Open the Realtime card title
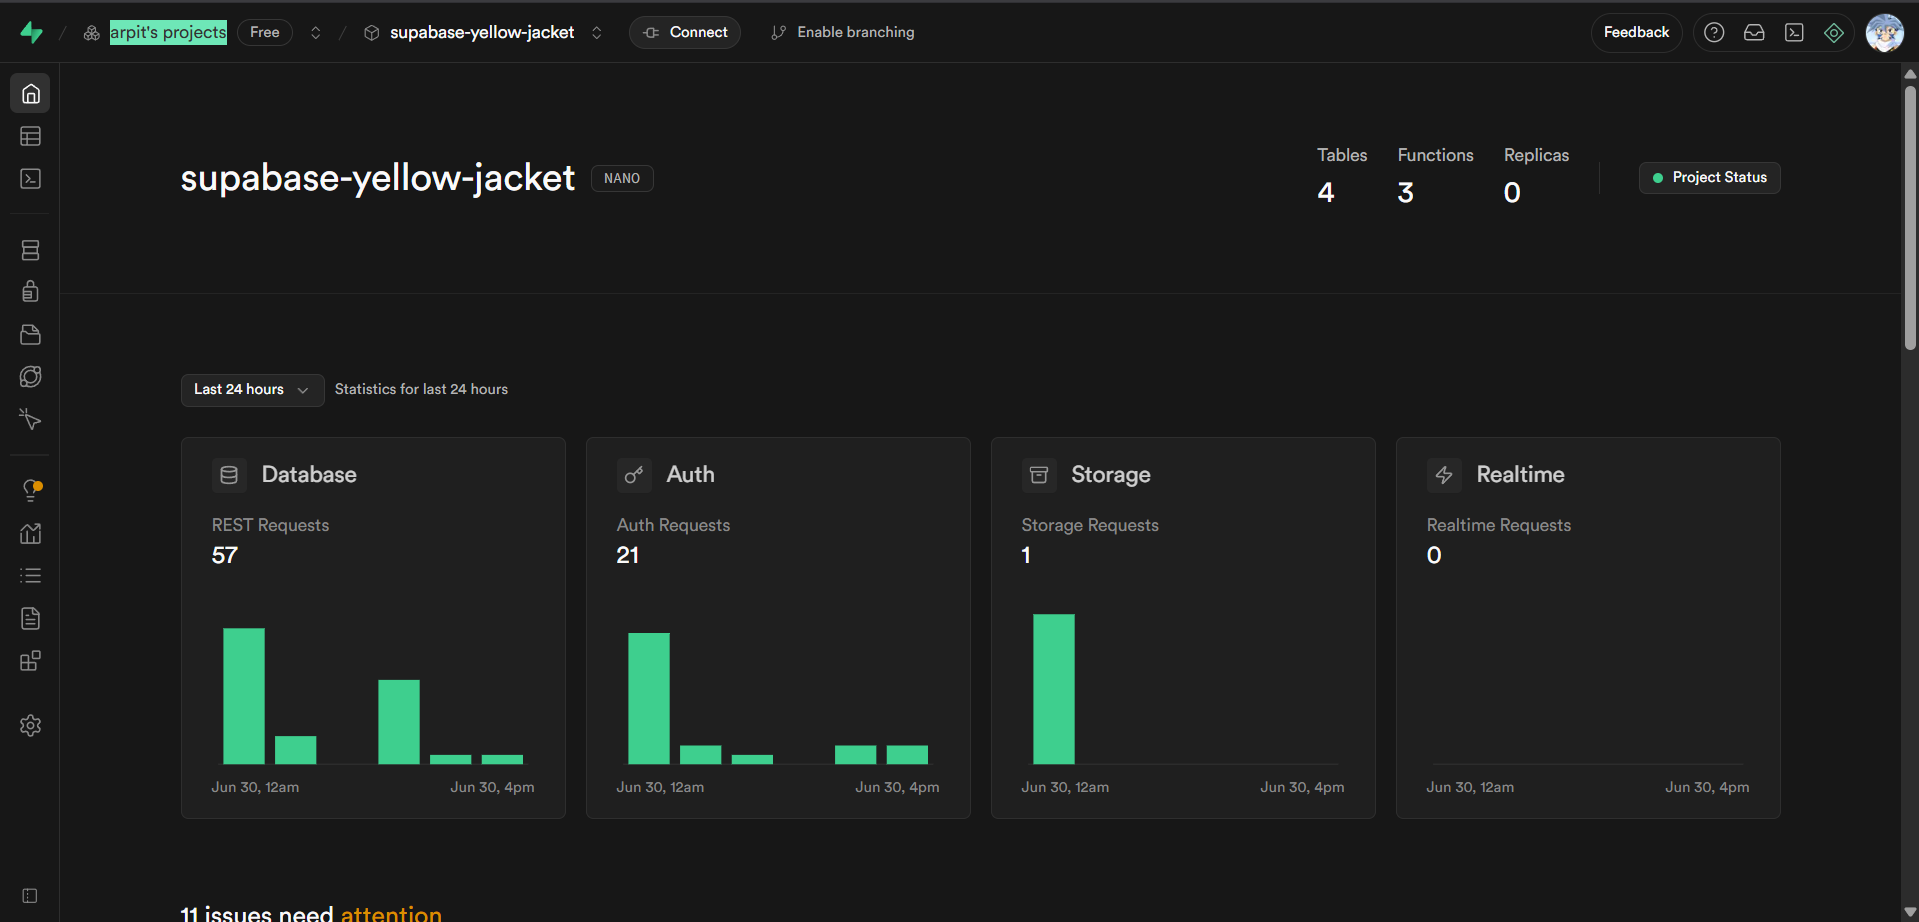Screen dimensions: 1919x922 [x=1520, y=475]
